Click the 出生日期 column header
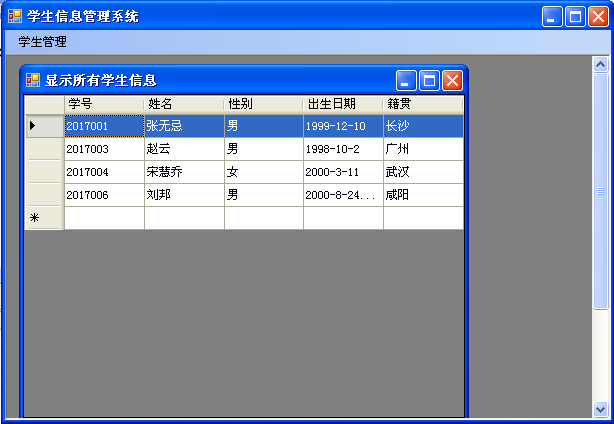This screenshot has width=614, height=424. 343,104
